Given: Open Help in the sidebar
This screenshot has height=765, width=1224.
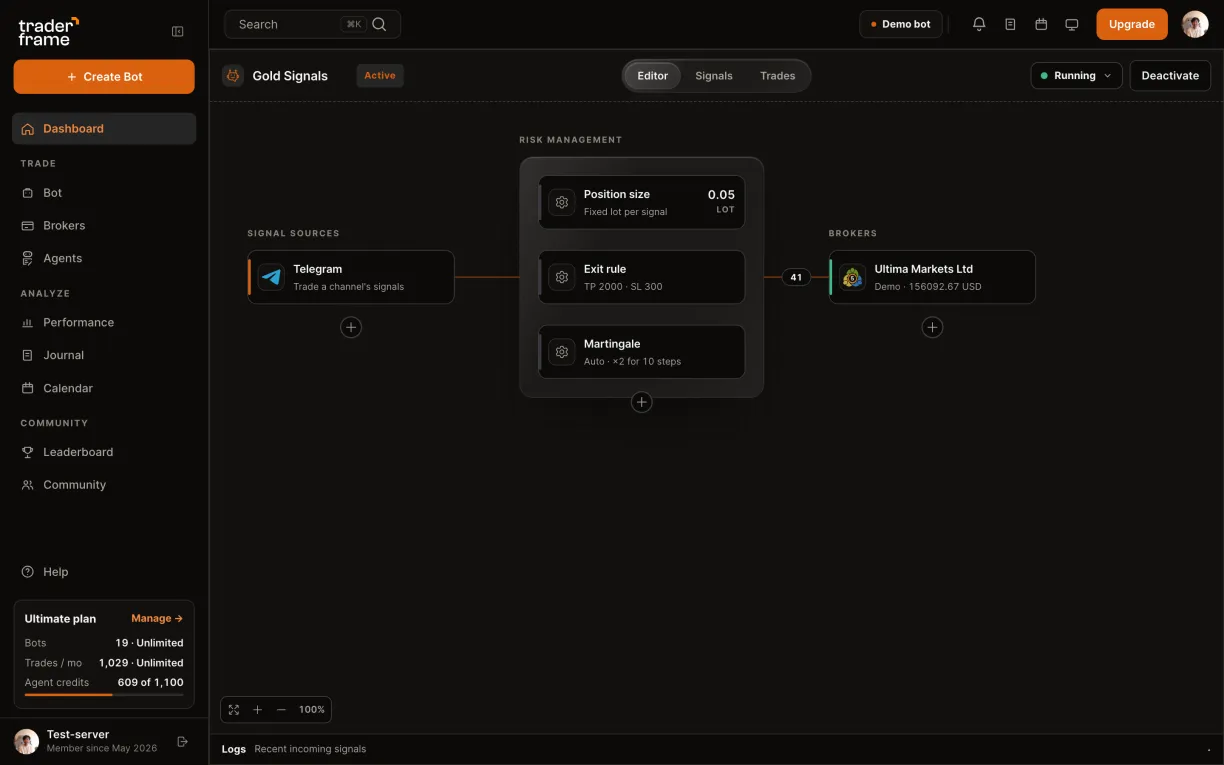Looking at the screenshot, I should (x=104, y=572).
